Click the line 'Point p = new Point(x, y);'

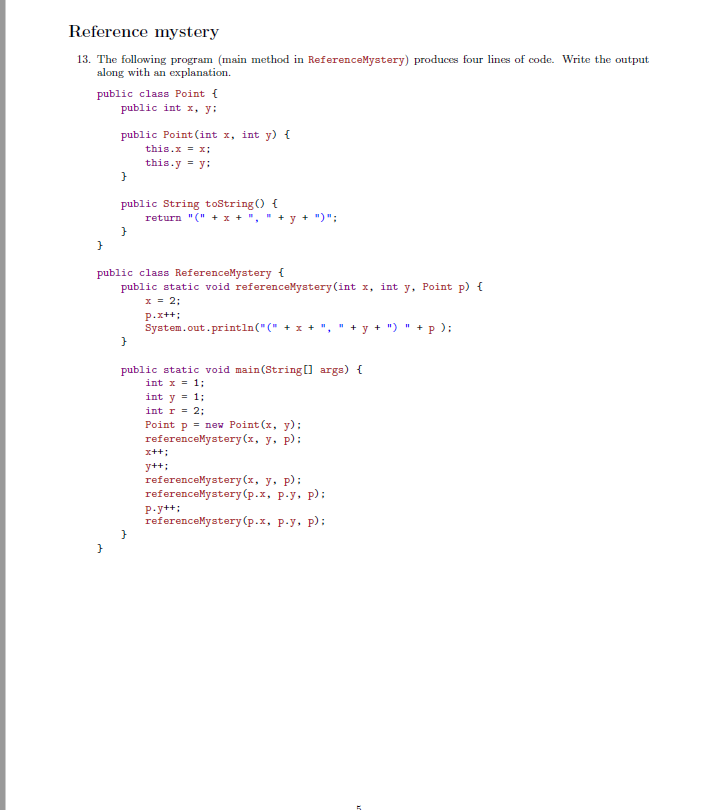[x=223, y=425]
